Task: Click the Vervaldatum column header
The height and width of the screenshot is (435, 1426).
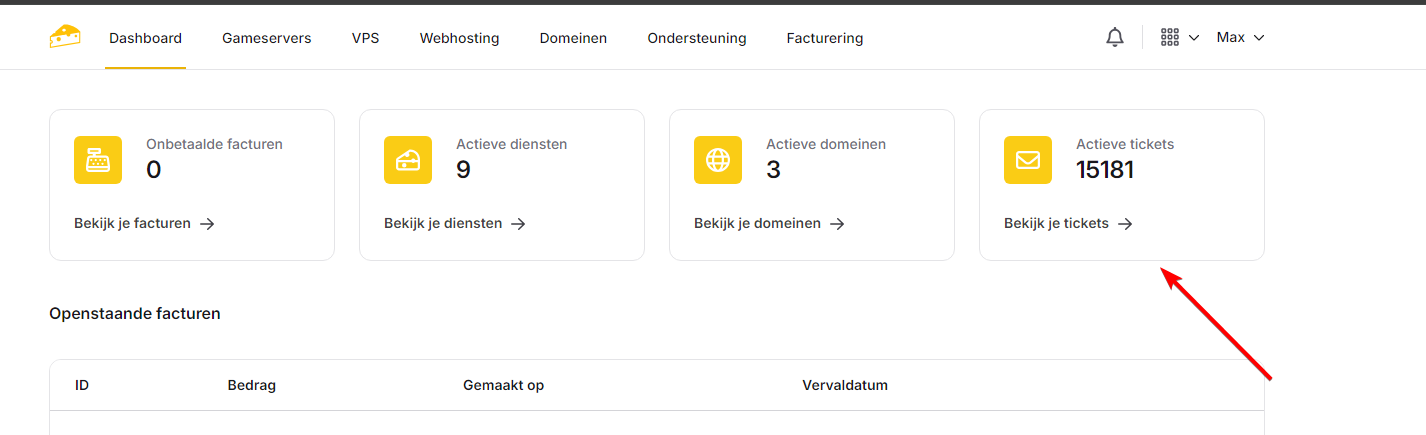Action: coord(844,386)
